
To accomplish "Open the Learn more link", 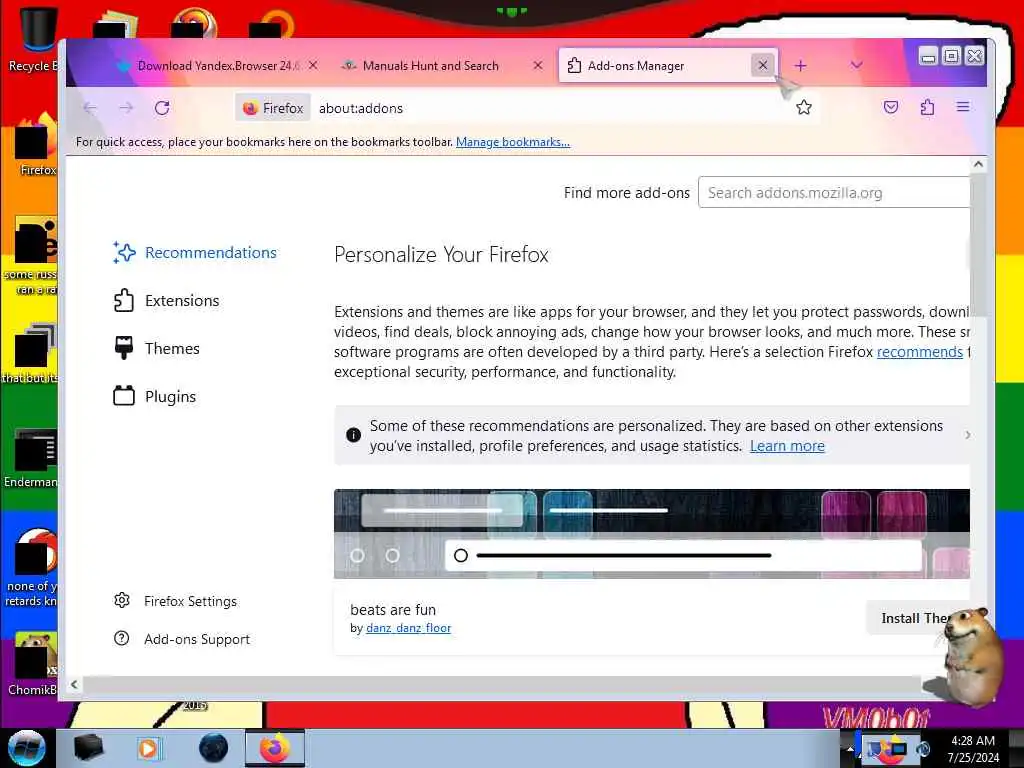I will pyautogui.click(x=787, y=446).
